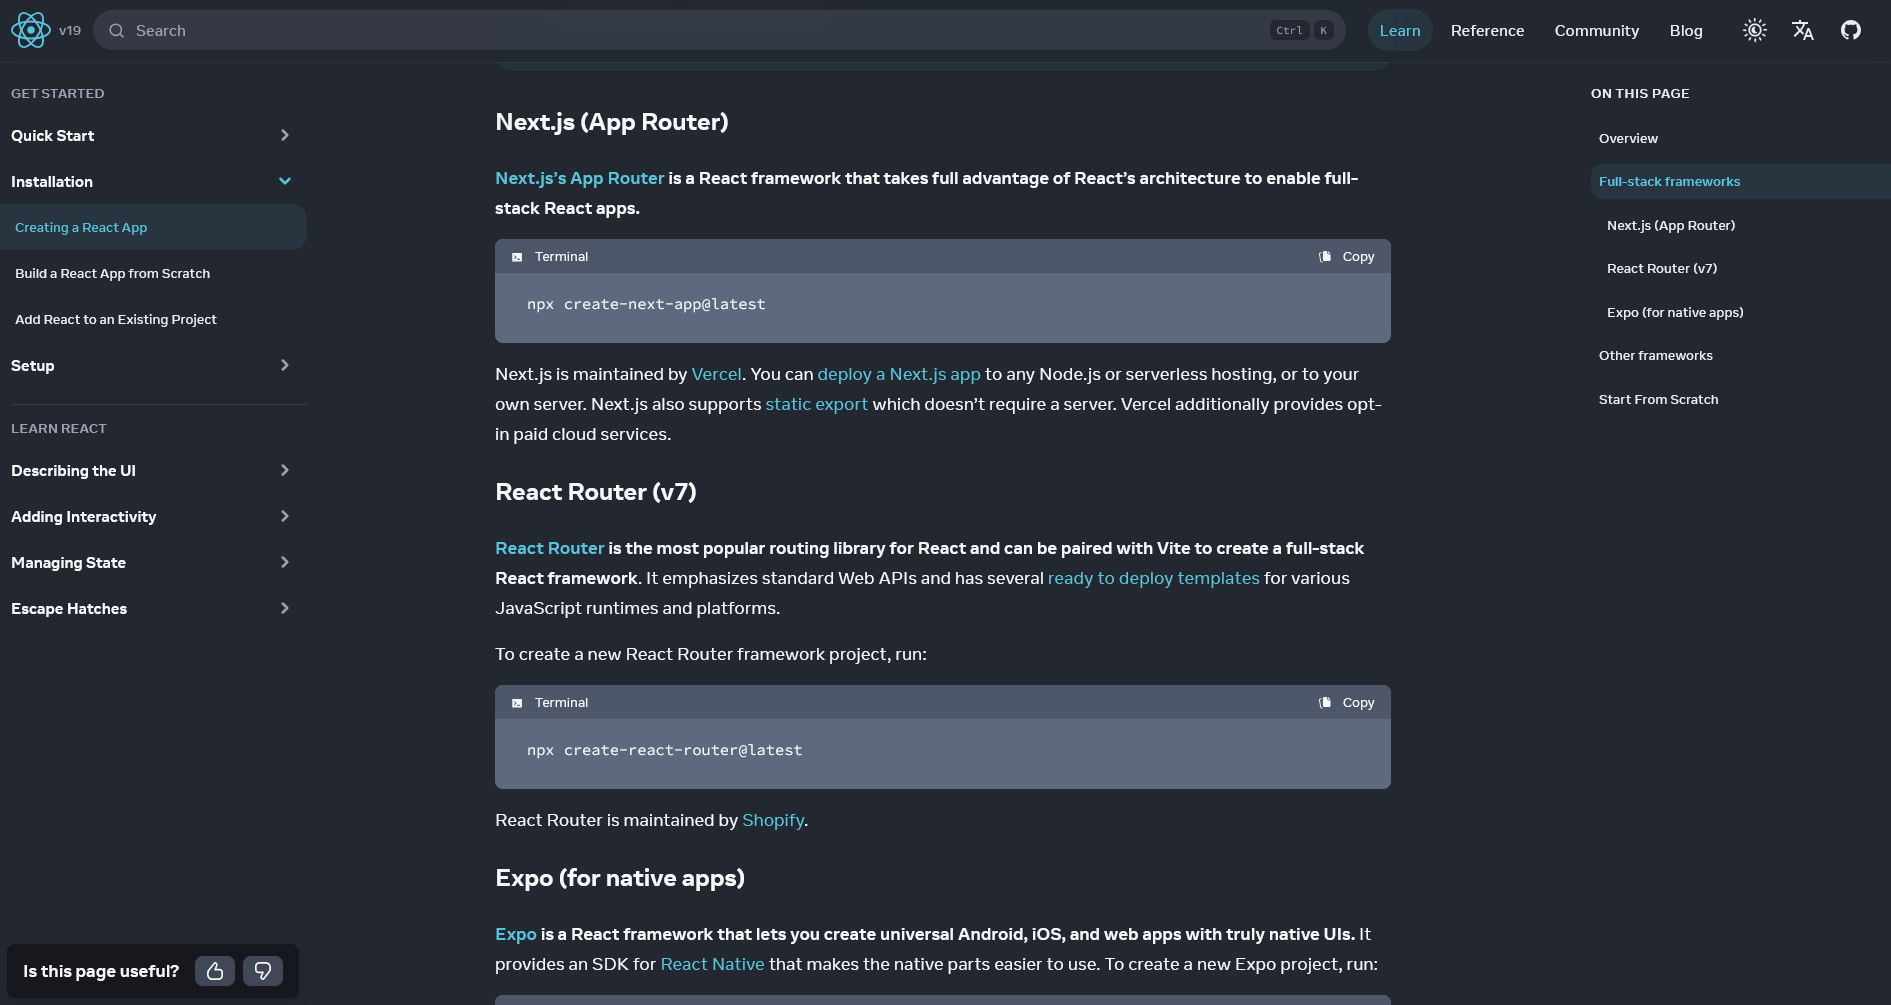Screen dimensions: 1891x1005
Task: Click the React logo icon
Action: 31,31
